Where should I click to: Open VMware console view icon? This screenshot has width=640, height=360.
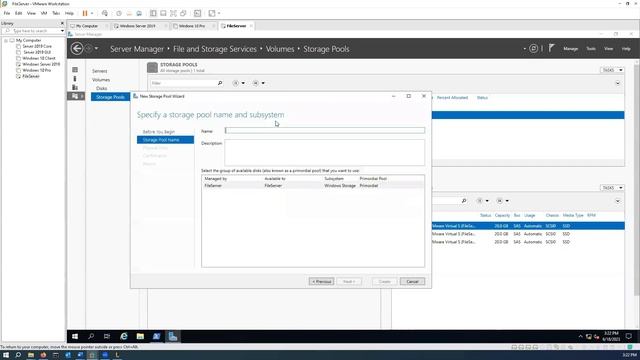coord(198,13)
